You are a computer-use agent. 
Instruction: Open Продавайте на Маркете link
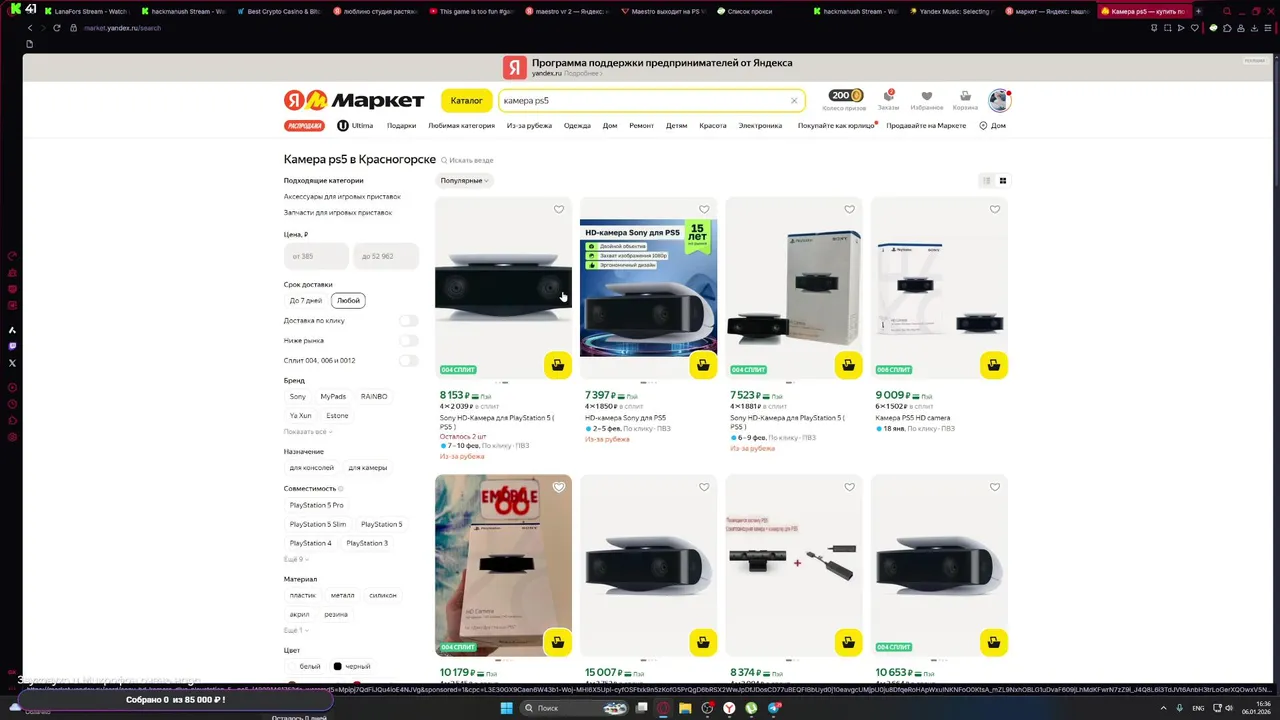click(x=926, y=126)
